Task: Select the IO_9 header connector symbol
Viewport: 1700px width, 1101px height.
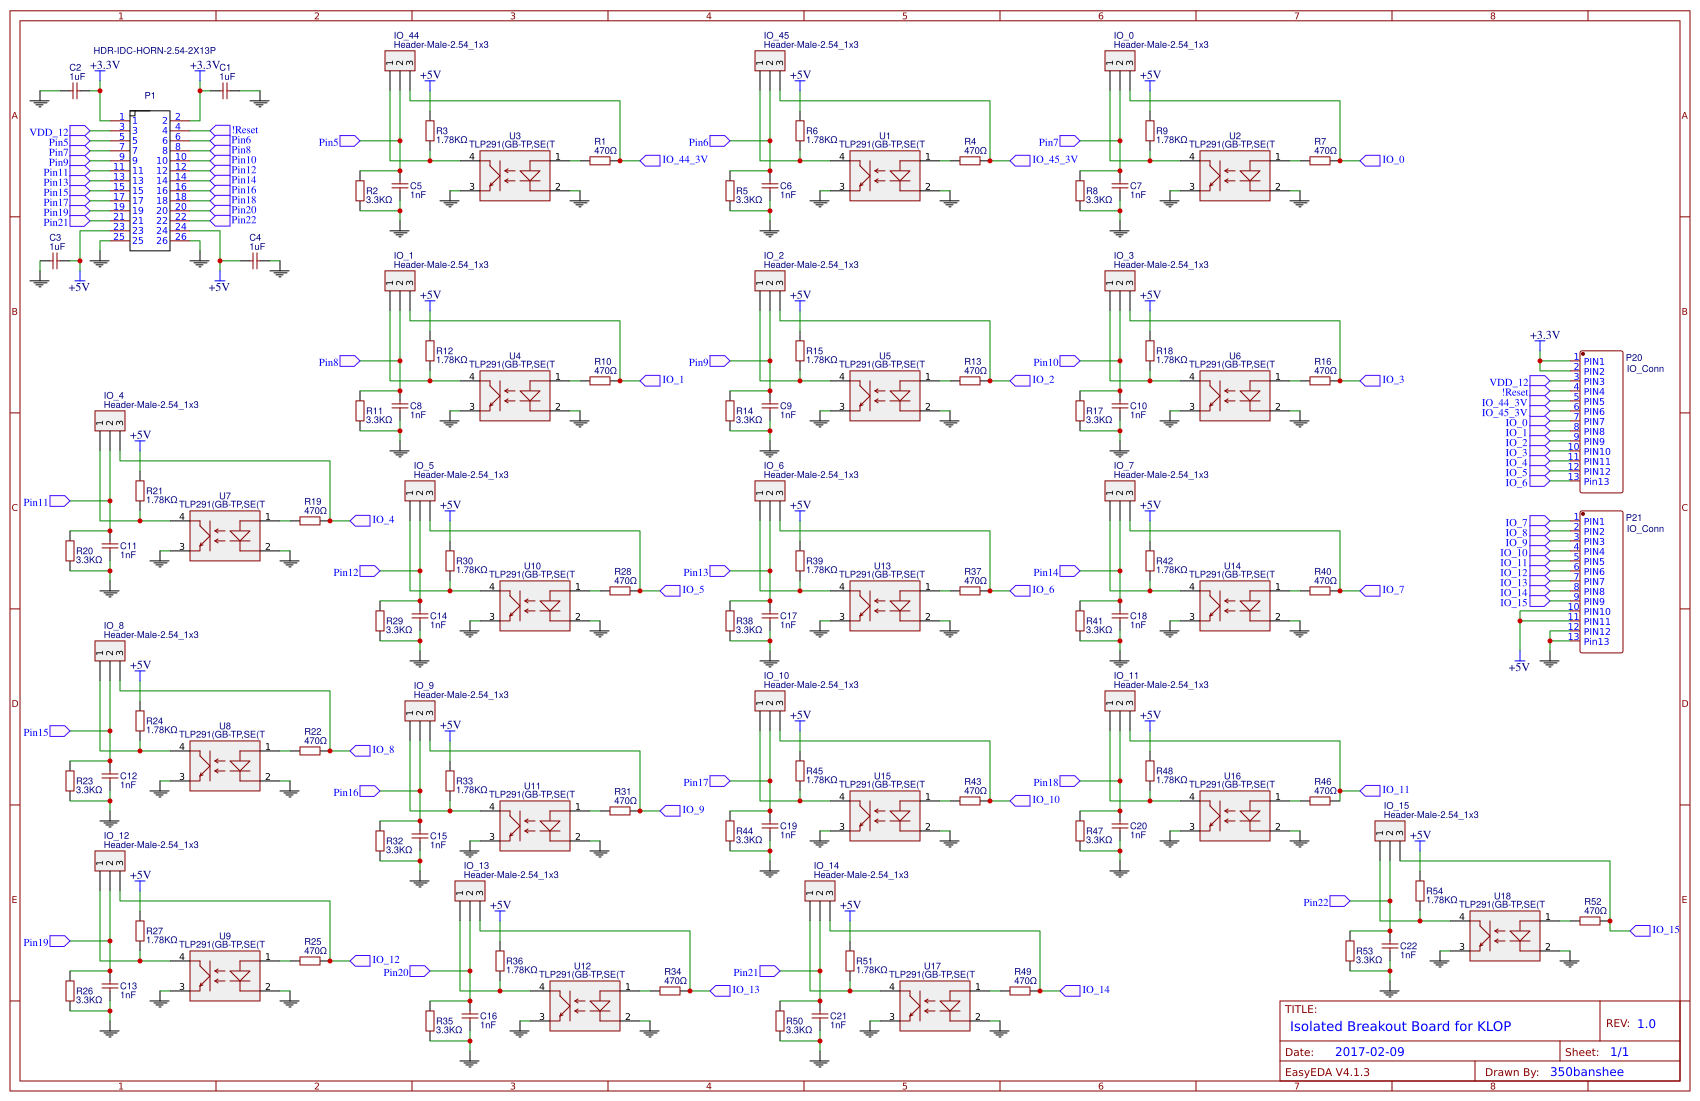Action: [420, 711]
